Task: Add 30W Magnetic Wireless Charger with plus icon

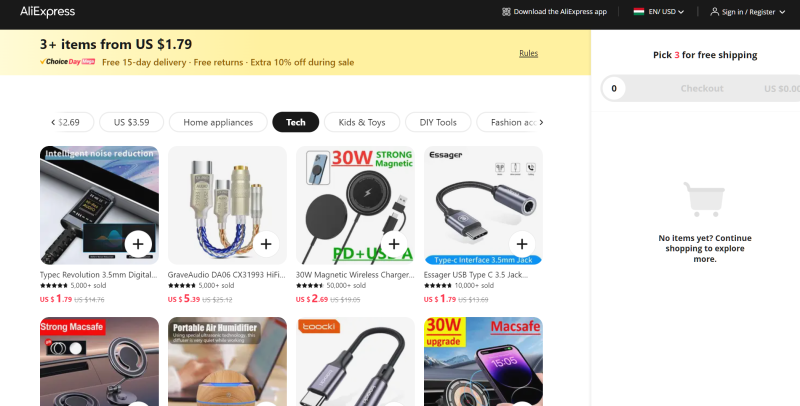Action: coord(394,244)
